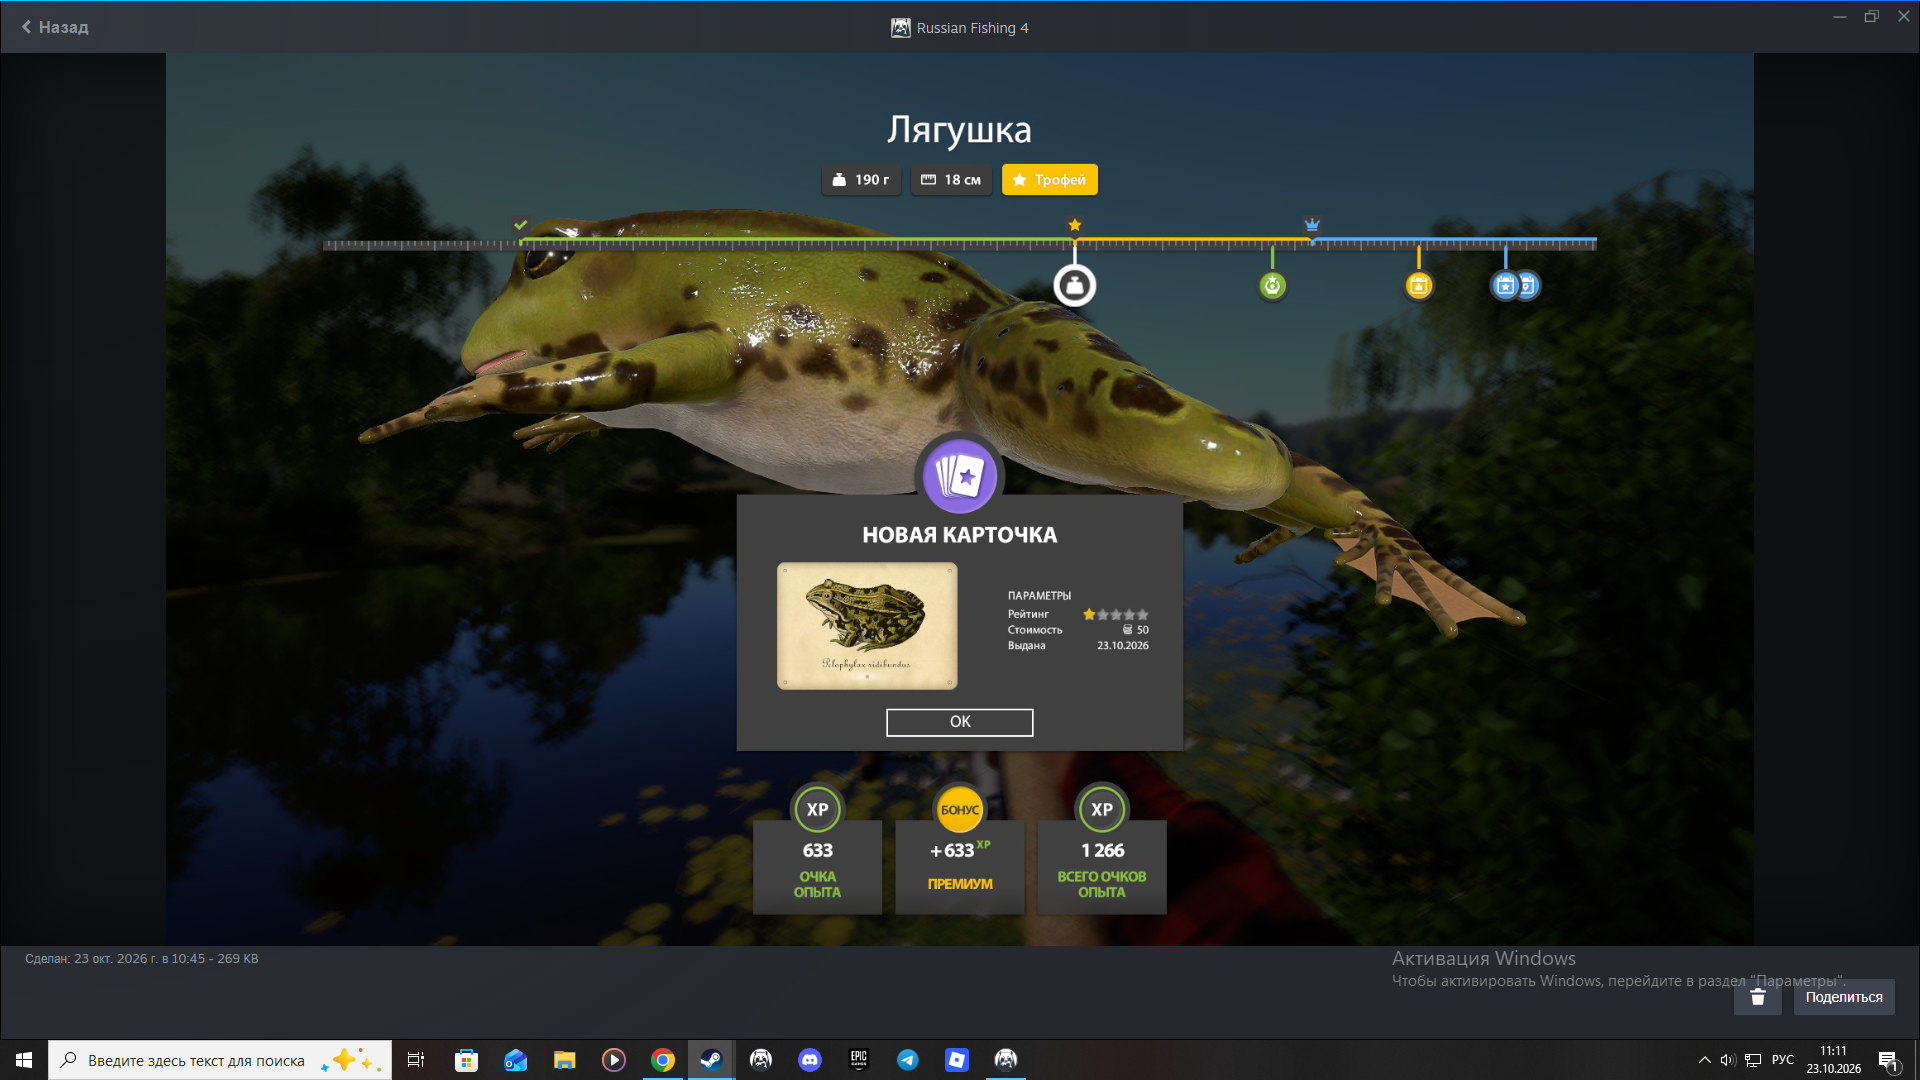Click the blue calendar marker on the scale
This screenshot has height=1080, width=1920.
pyautogui.click(x=1505, y=286)
